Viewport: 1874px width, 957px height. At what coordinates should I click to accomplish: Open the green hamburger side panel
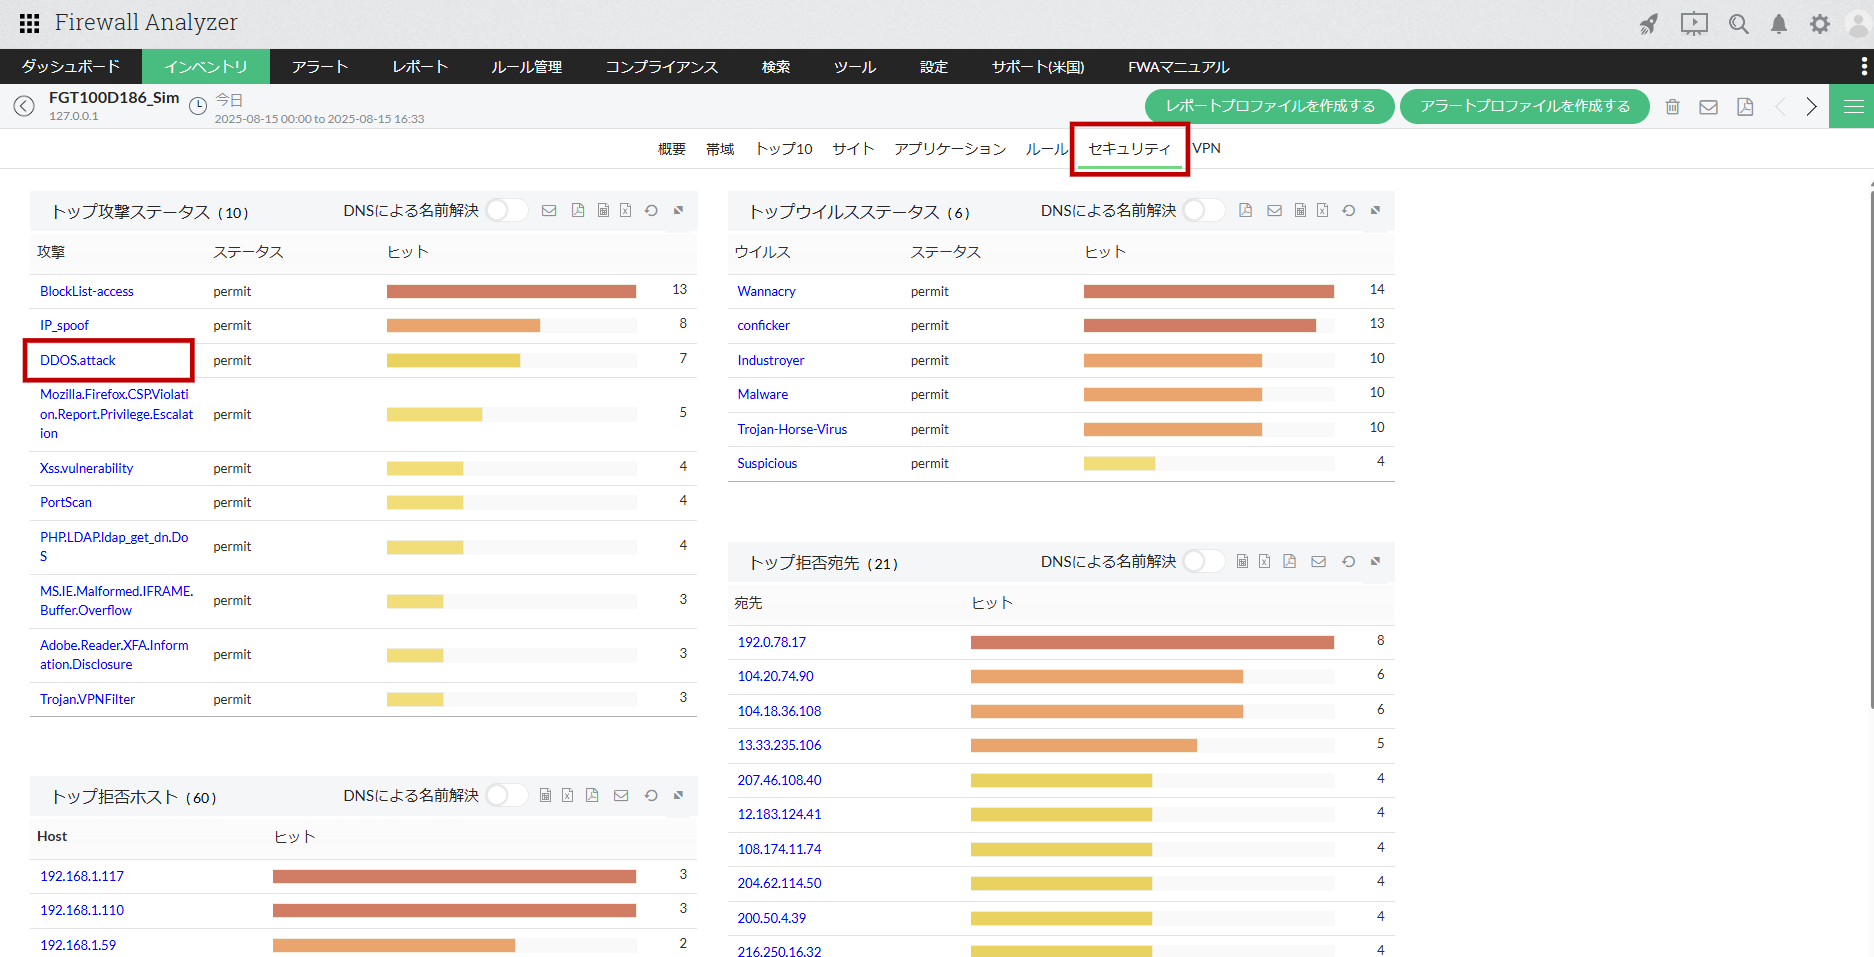coord(1852,107)
